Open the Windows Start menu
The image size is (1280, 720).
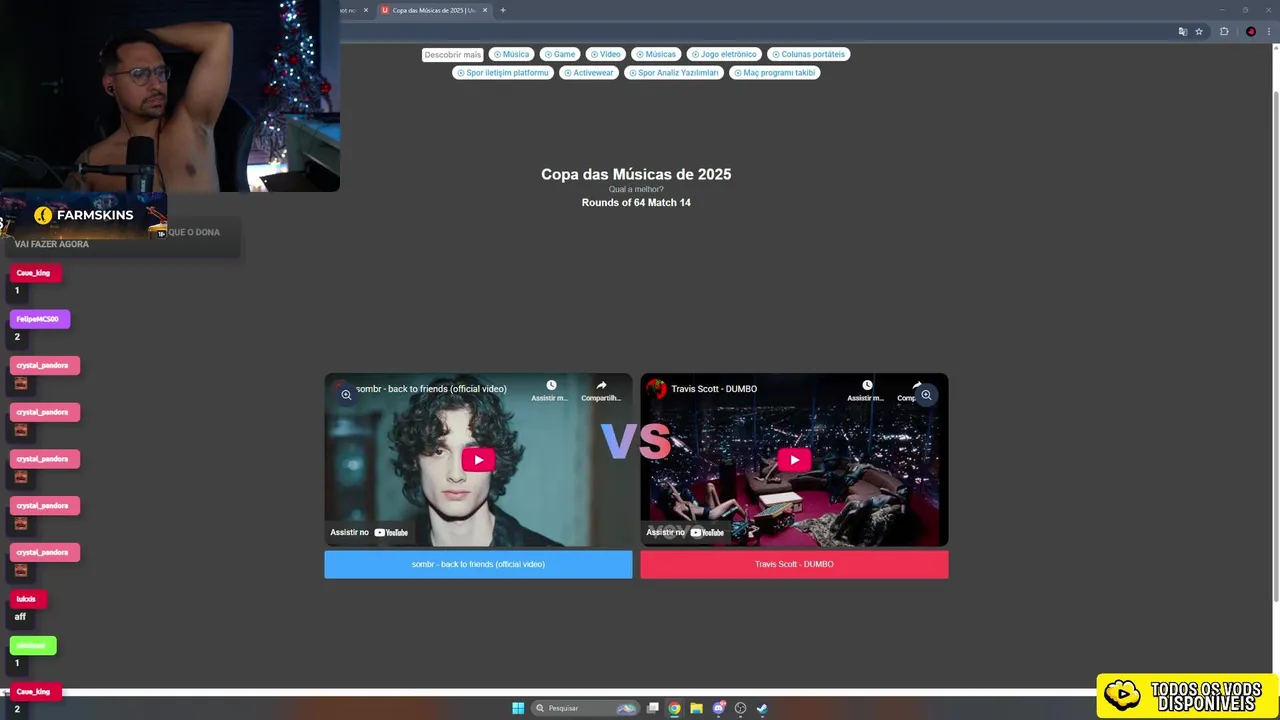pyautogui.click(x=518, y=708)
